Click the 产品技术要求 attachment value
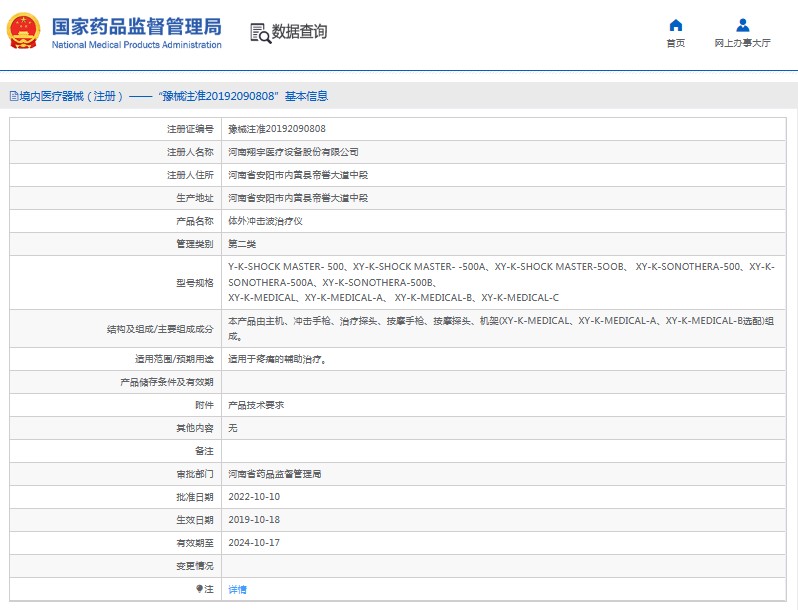This screenshot has height=610, width=798. click(256, 405)
